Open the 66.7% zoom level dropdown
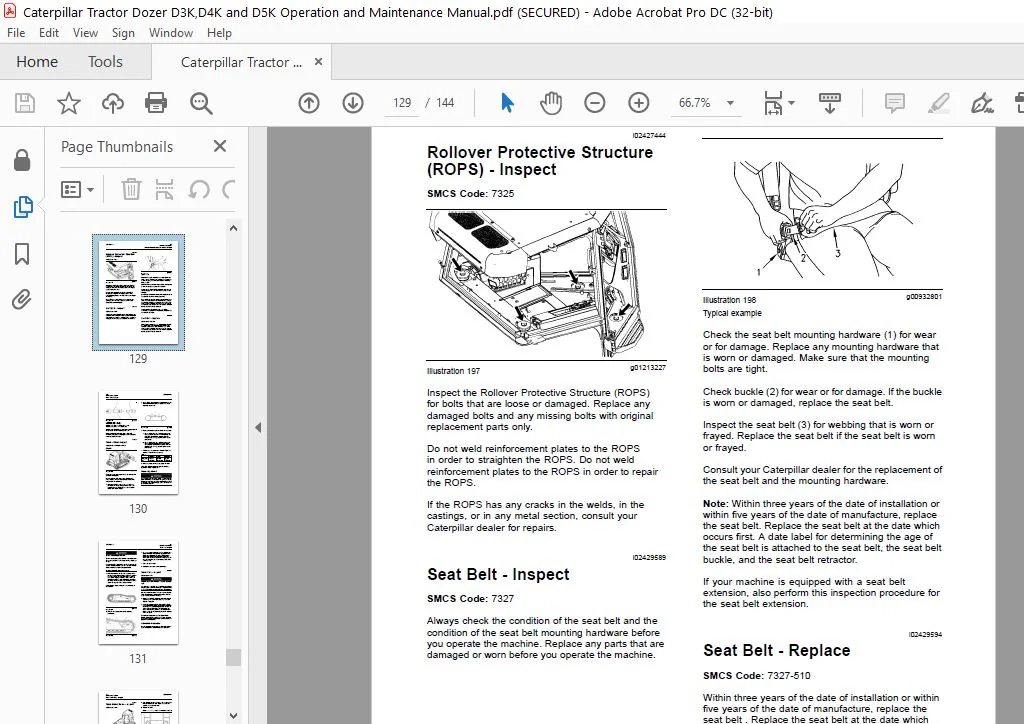Viewport: 1024px width, 724px height. coord(730,103)
